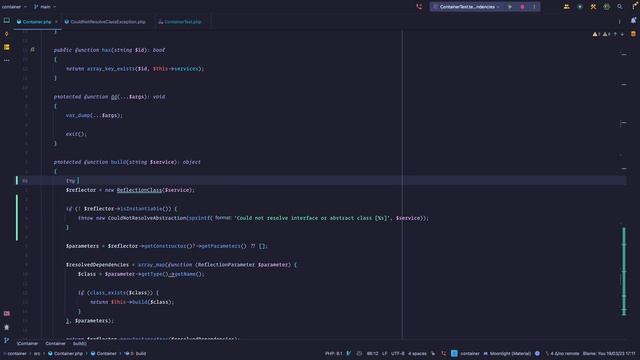Open the LF line separator selector

(384, 354)
